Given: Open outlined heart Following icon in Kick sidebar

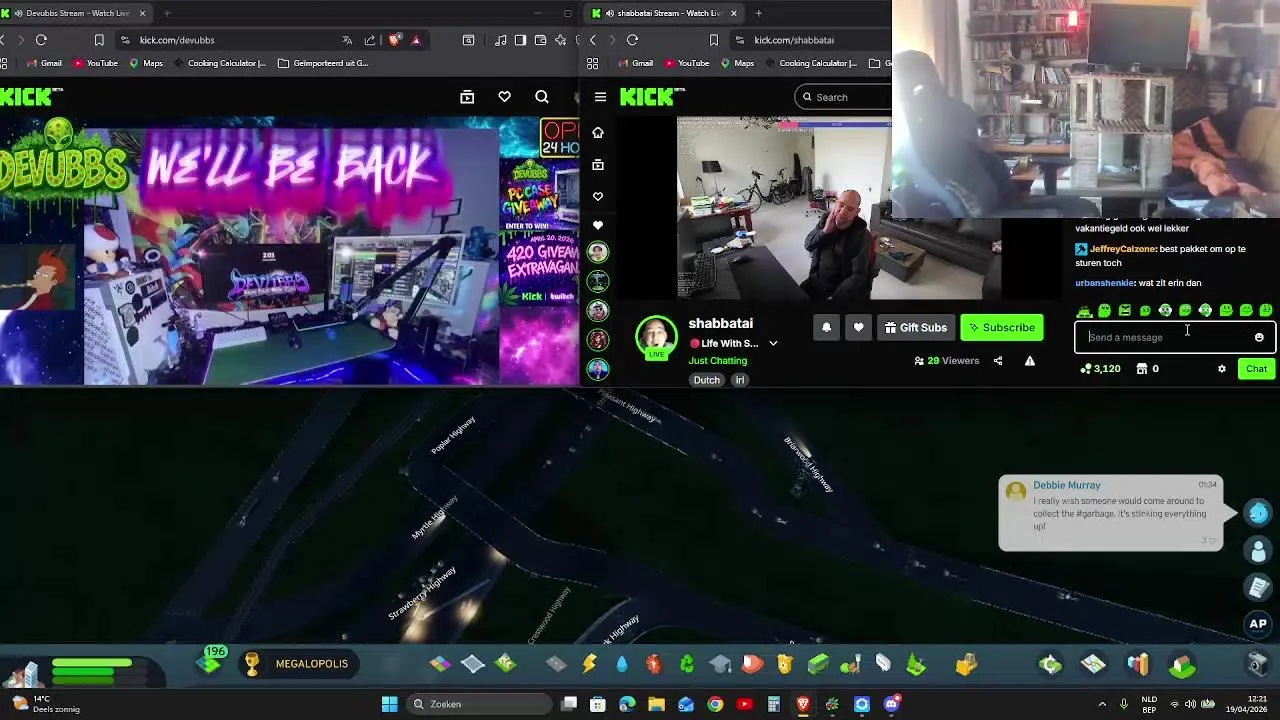Looking at the screenshot, I should point(598,196).
